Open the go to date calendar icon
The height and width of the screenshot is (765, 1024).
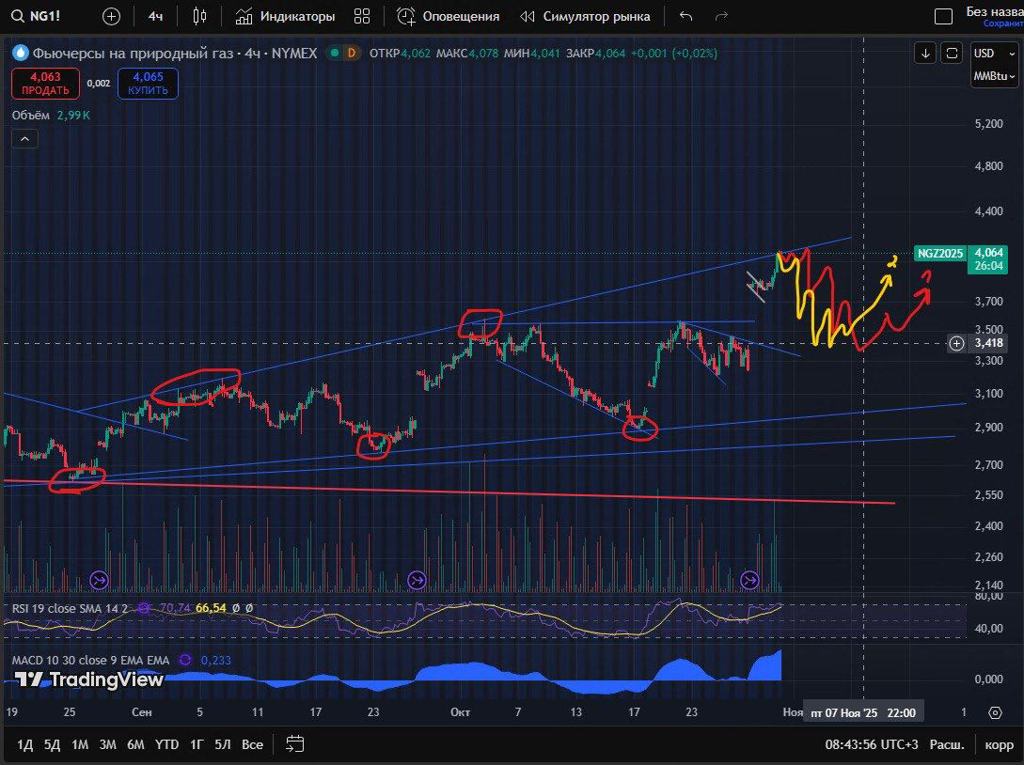pos(295,744)
